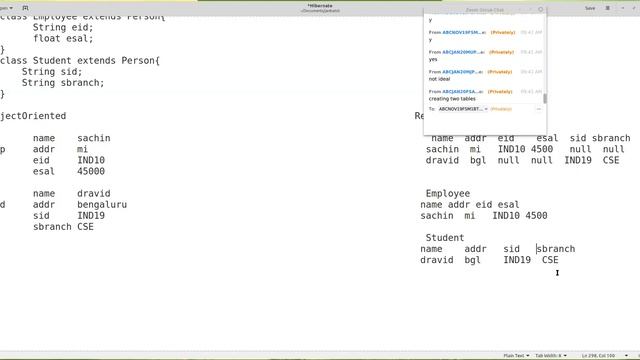Click 'sbranch CSE' line in object section

pos(63,227)
